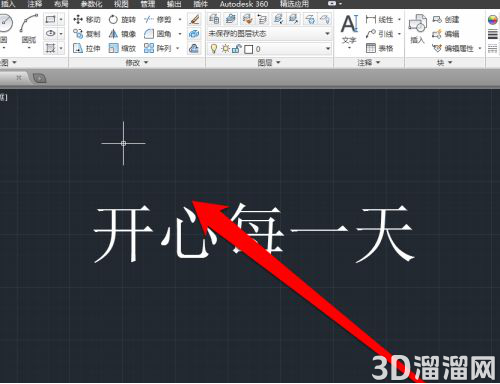The width and height of the screenshot is (500, 384).
Task: Click the Edit Attributes (编辑属性) tool
Action: (x=453, y=48)
